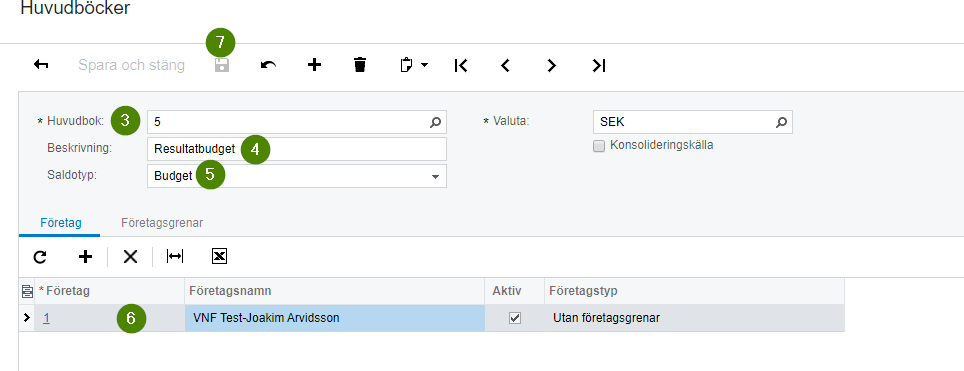The image size is (964, 371).
Task: Uncheck the Aktiv checkbox in row 1
Action: coord(515,318)
